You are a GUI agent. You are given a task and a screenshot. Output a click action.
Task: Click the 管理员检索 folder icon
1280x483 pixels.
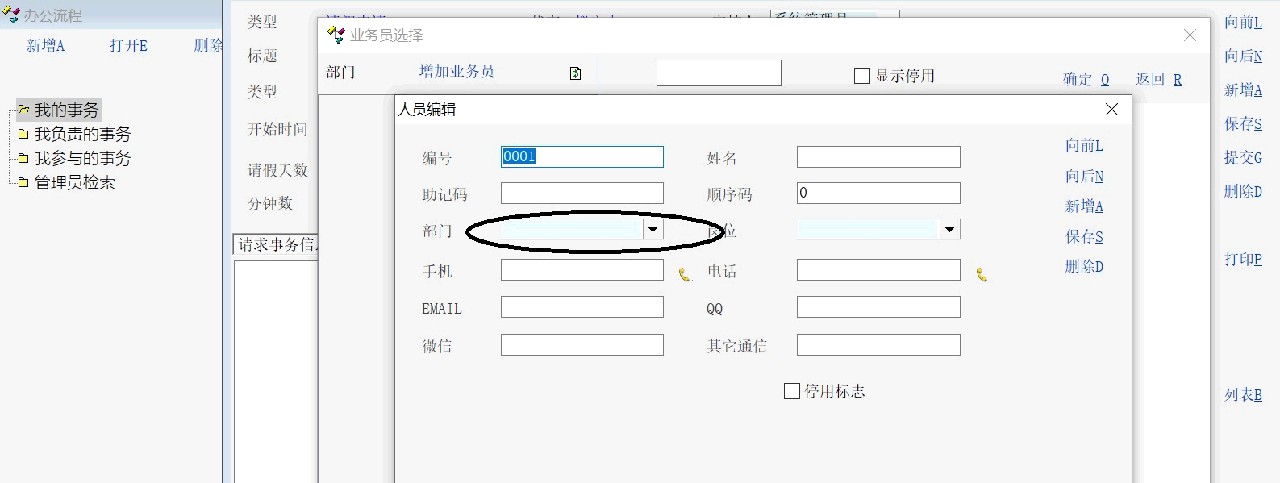click(23, 183)
